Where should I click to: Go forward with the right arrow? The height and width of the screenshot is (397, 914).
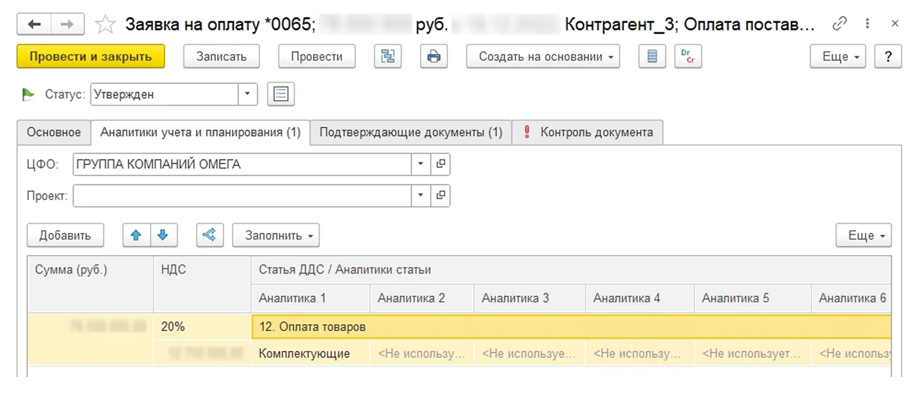tap(68, 24)
